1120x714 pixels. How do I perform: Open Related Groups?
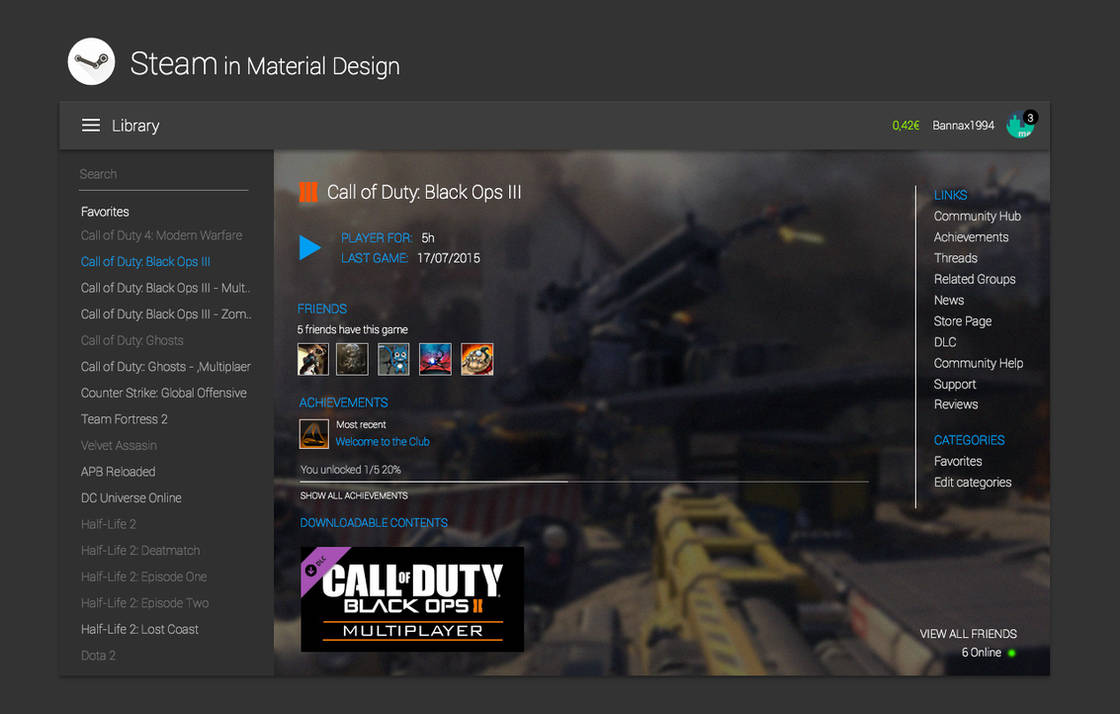coord(974,279)
